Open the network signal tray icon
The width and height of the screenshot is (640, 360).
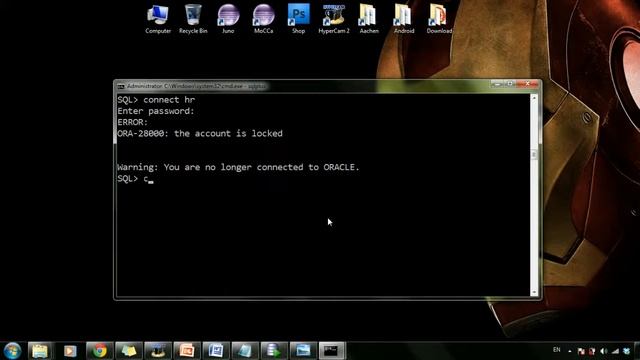point(615,351)
